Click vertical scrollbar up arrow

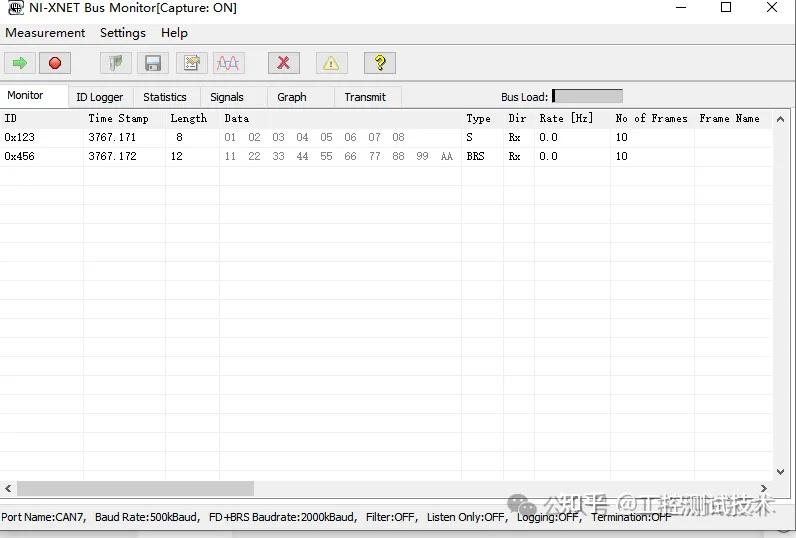pyautogui.click(x=781, y=119)
